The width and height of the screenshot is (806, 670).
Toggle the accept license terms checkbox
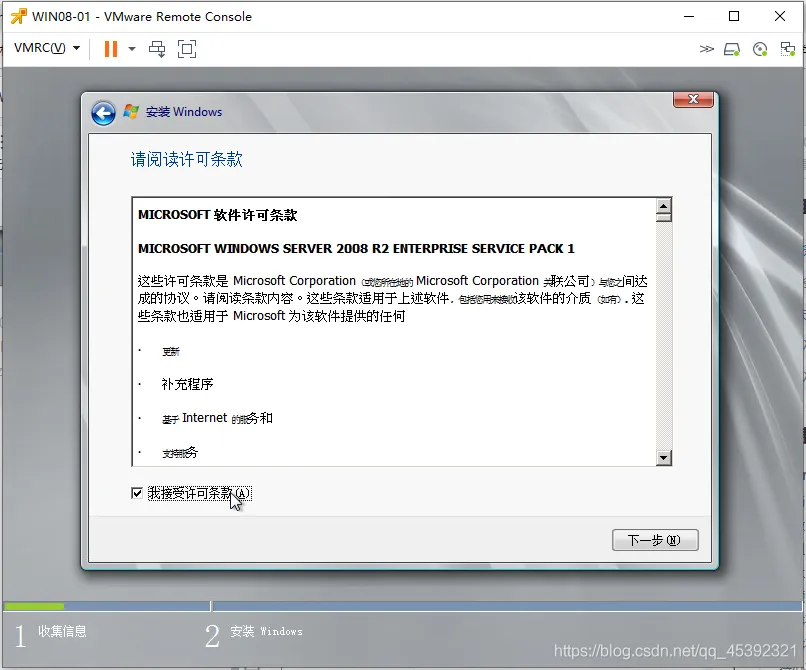[137, 493]
